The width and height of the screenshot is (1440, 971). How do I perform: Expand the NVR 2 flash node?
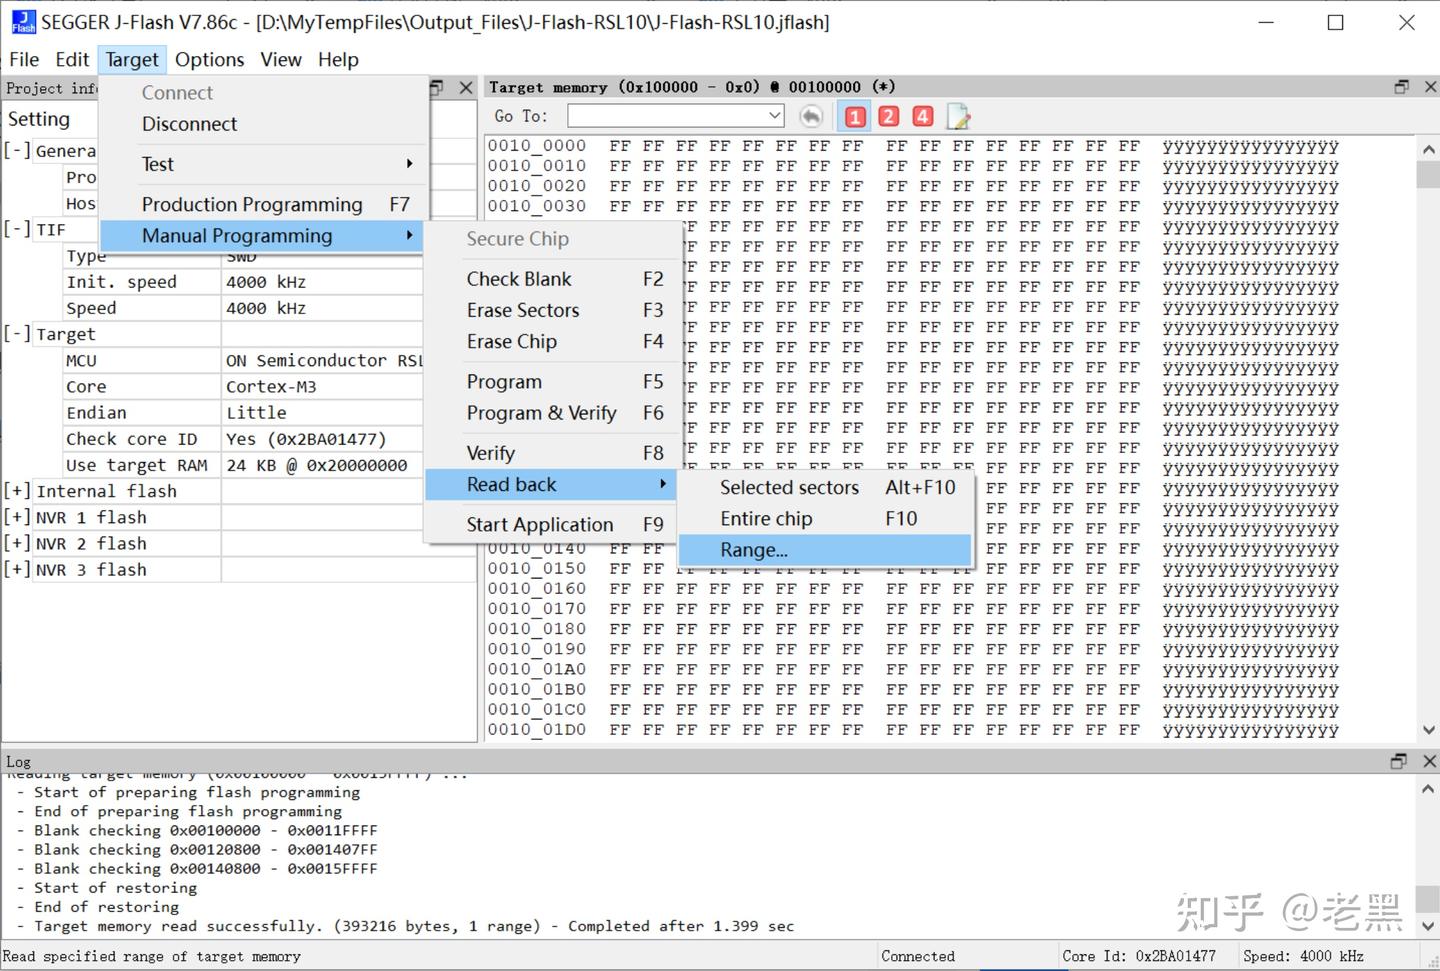(x=17, y=543)
